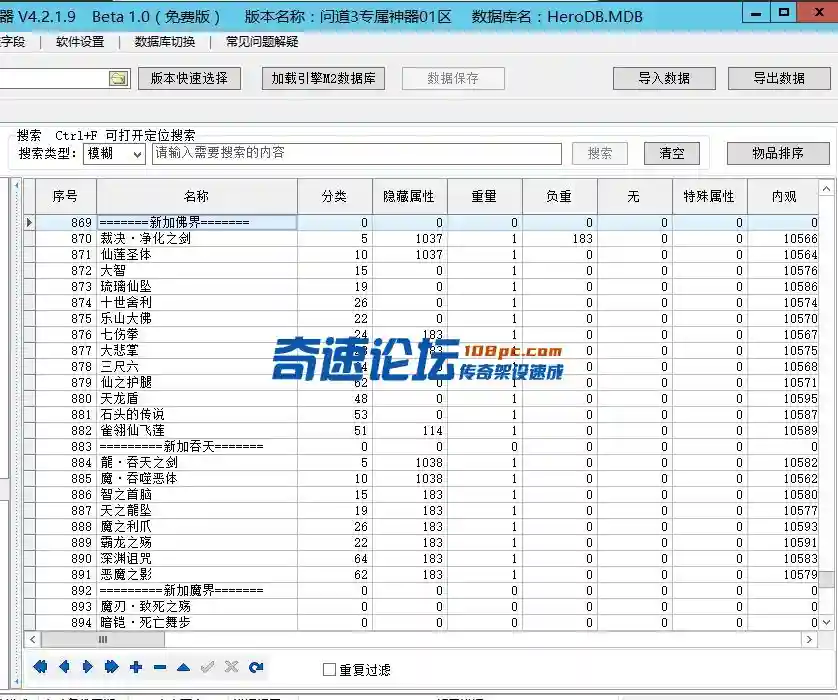Refresh data with the circular arrow icon
Viewport: 838px width, 700px height.
point(256,666)
